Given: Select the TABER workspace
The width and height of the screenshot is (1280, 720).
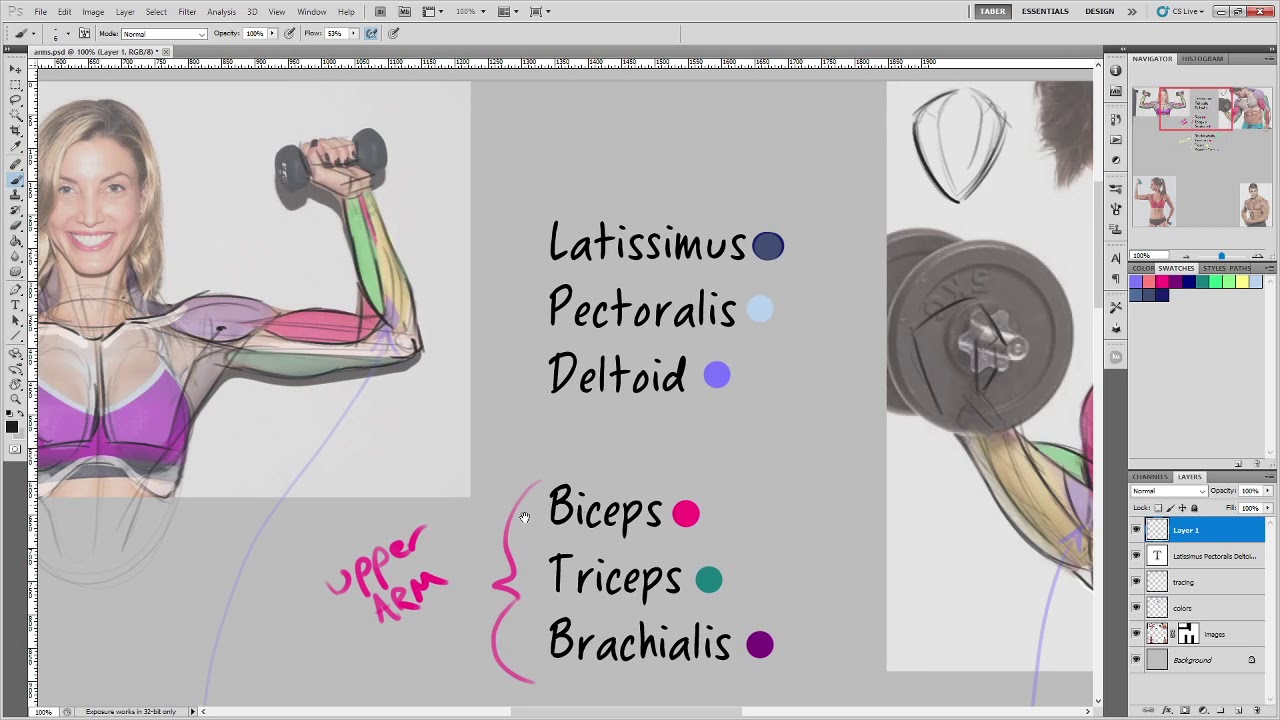Looking at the screenshot, I should [x=992, y=12].
